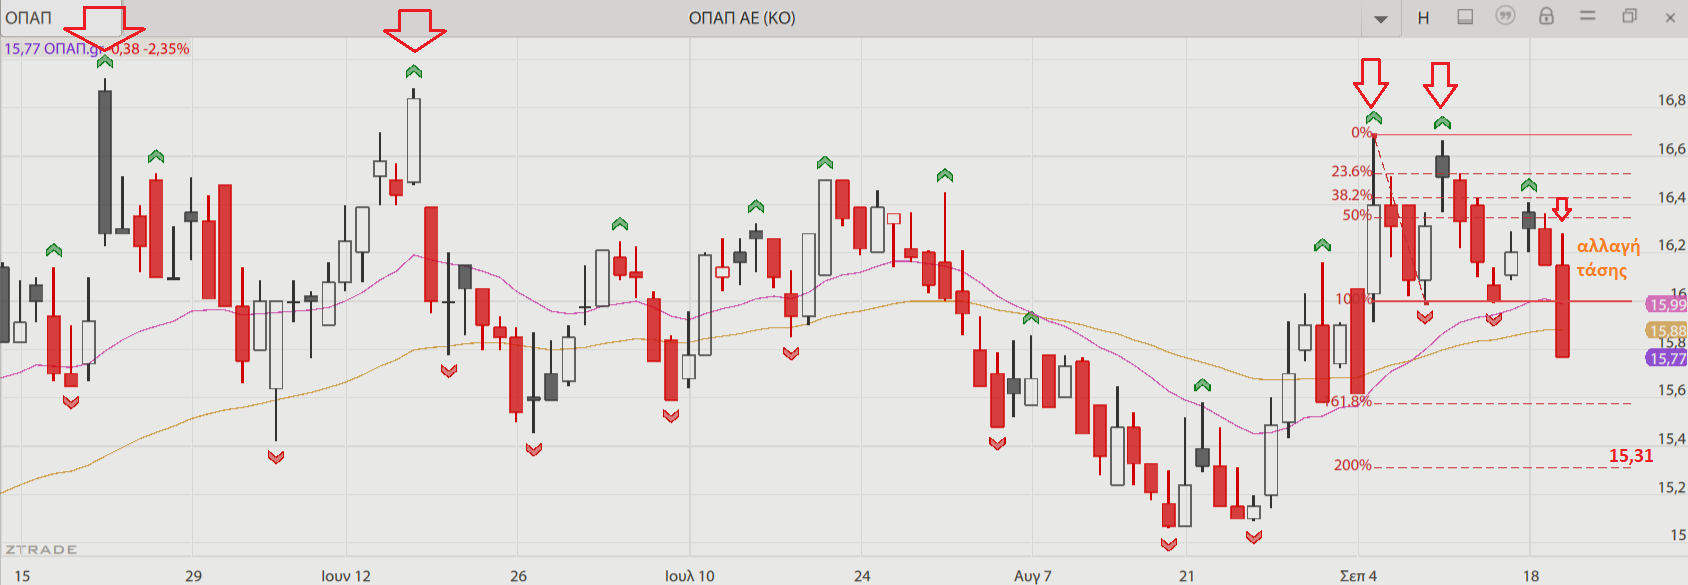
Task: Click the 18 date axis label
Action: pos(1531,576)
